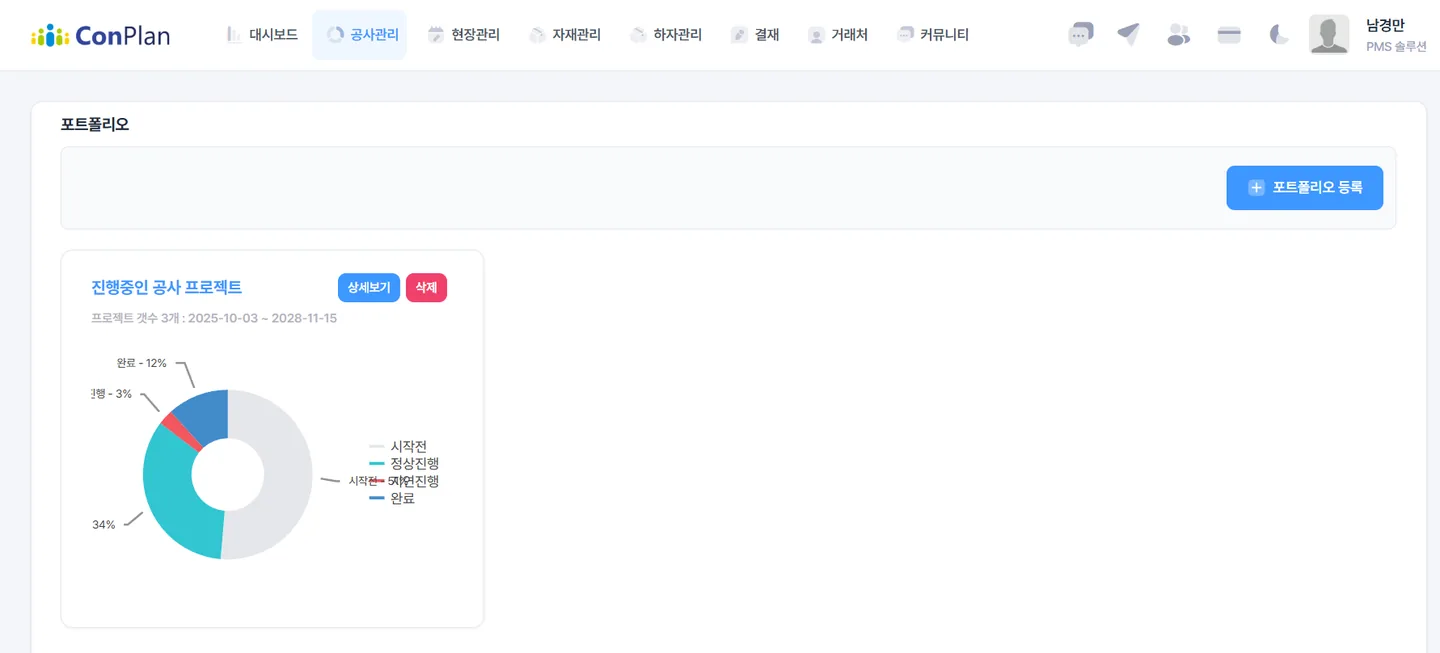Viewport: 1440px width, 653px height.
Task: Open the users group icon
Action: pos(1179,35)
